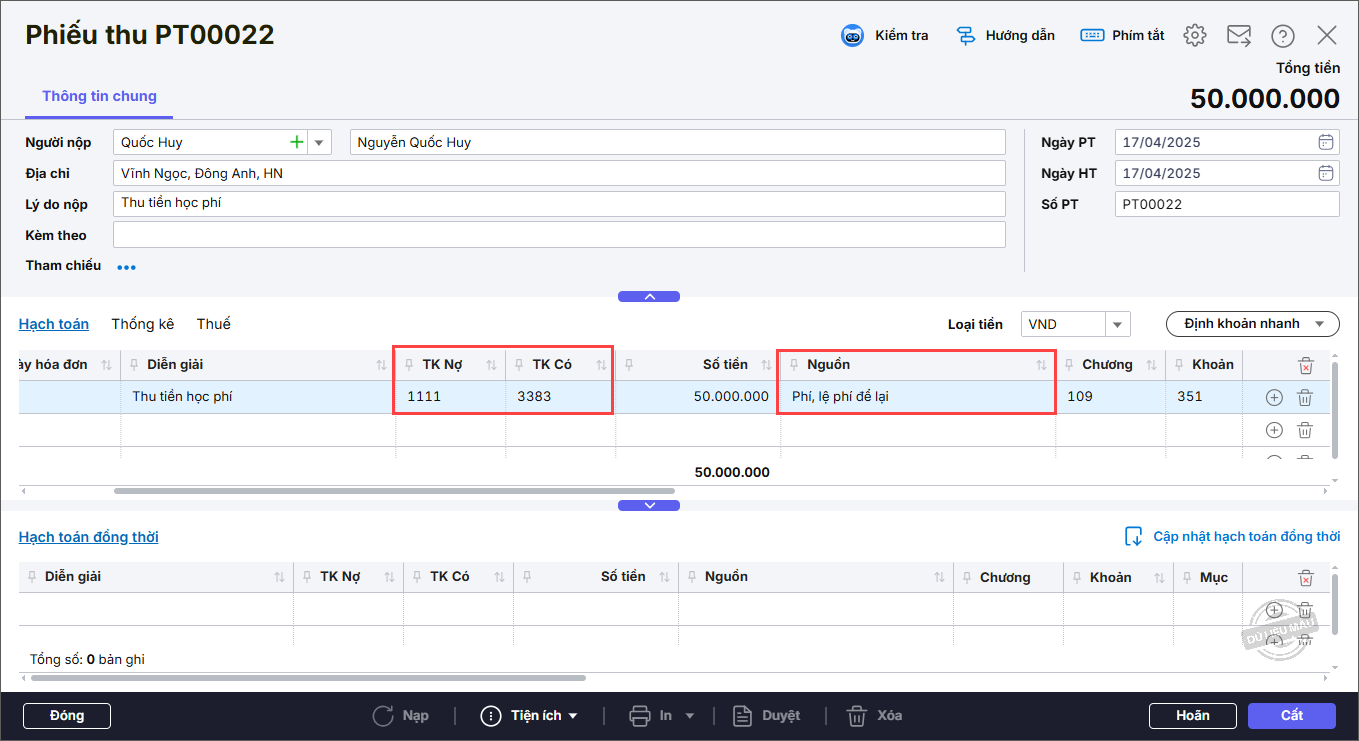This screenshot has height=741, width=1359.
Task: Switch to the Thuế tab
Action: click(213, 324)
